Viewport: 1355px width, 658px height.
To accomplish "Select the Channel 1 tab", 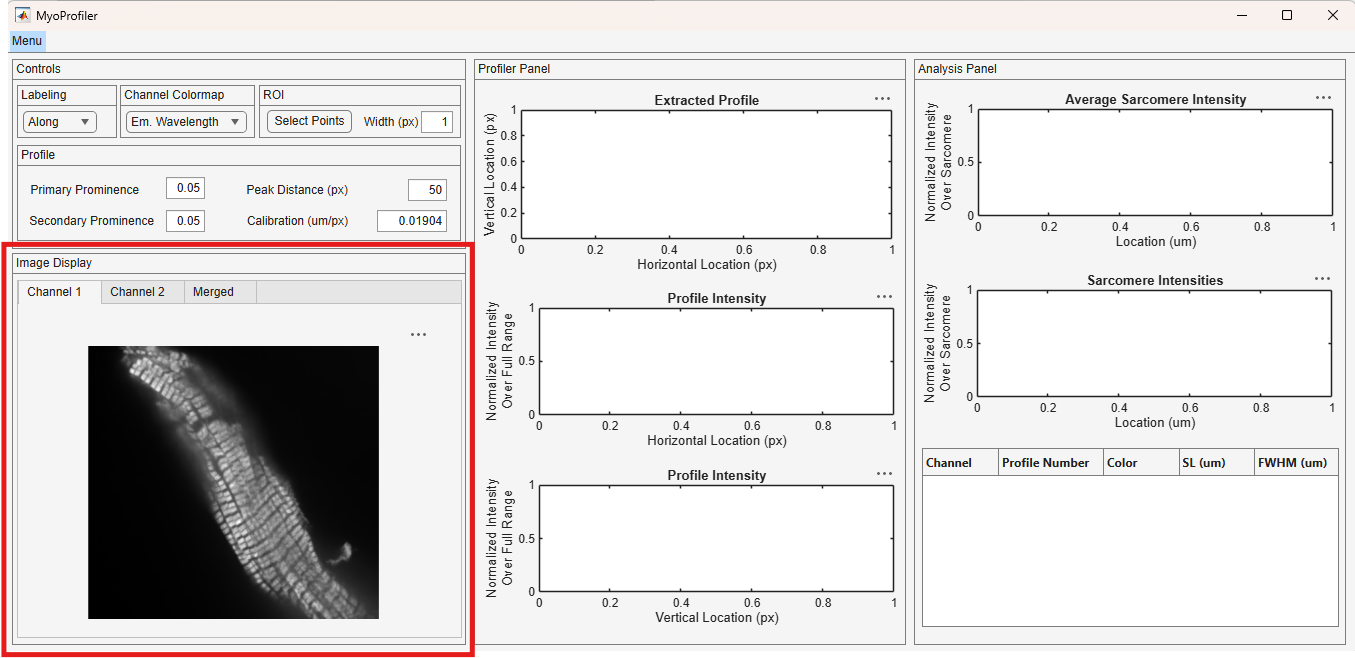I will pos(54,292).
